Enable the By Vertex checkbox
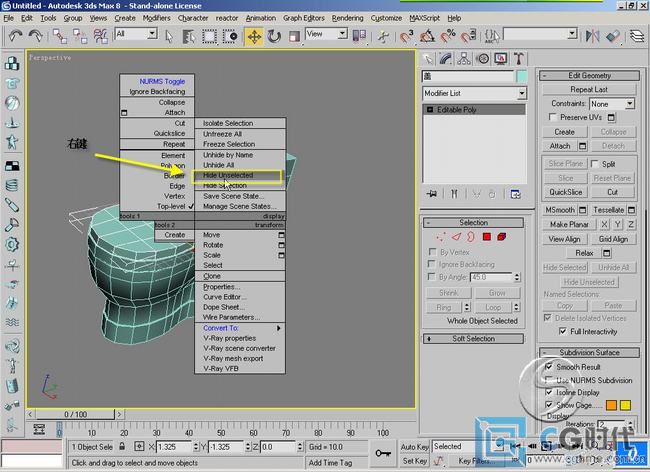This screenshot has width=650, height=472. pos(432,252)
